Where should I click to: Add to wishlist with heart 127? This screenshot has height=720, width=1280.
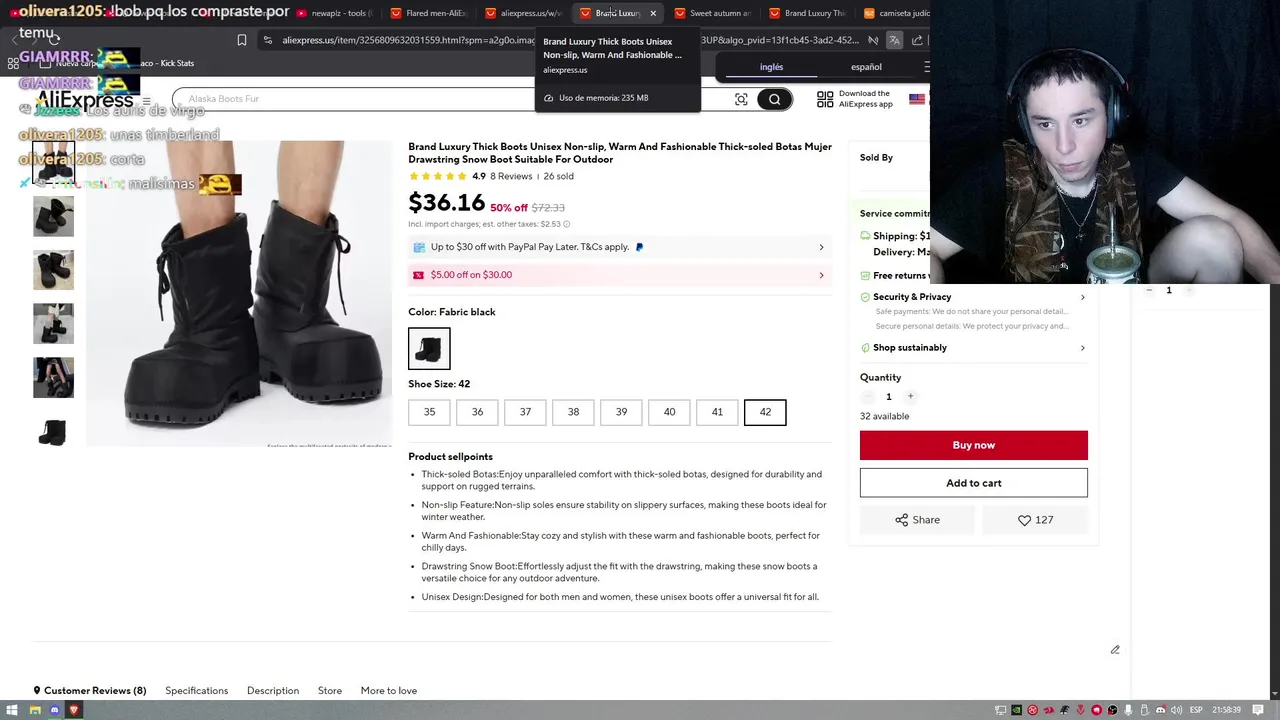point(1035,520)
